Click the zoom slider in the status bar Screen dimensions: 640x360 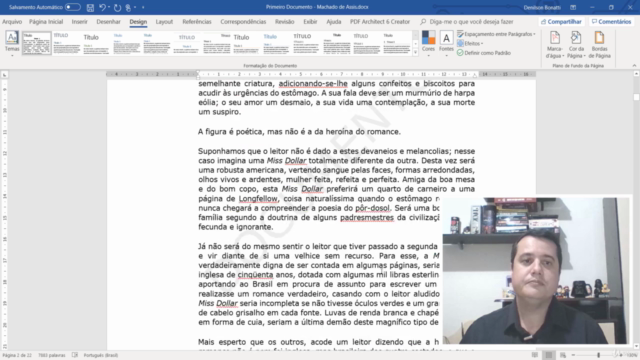597,355
